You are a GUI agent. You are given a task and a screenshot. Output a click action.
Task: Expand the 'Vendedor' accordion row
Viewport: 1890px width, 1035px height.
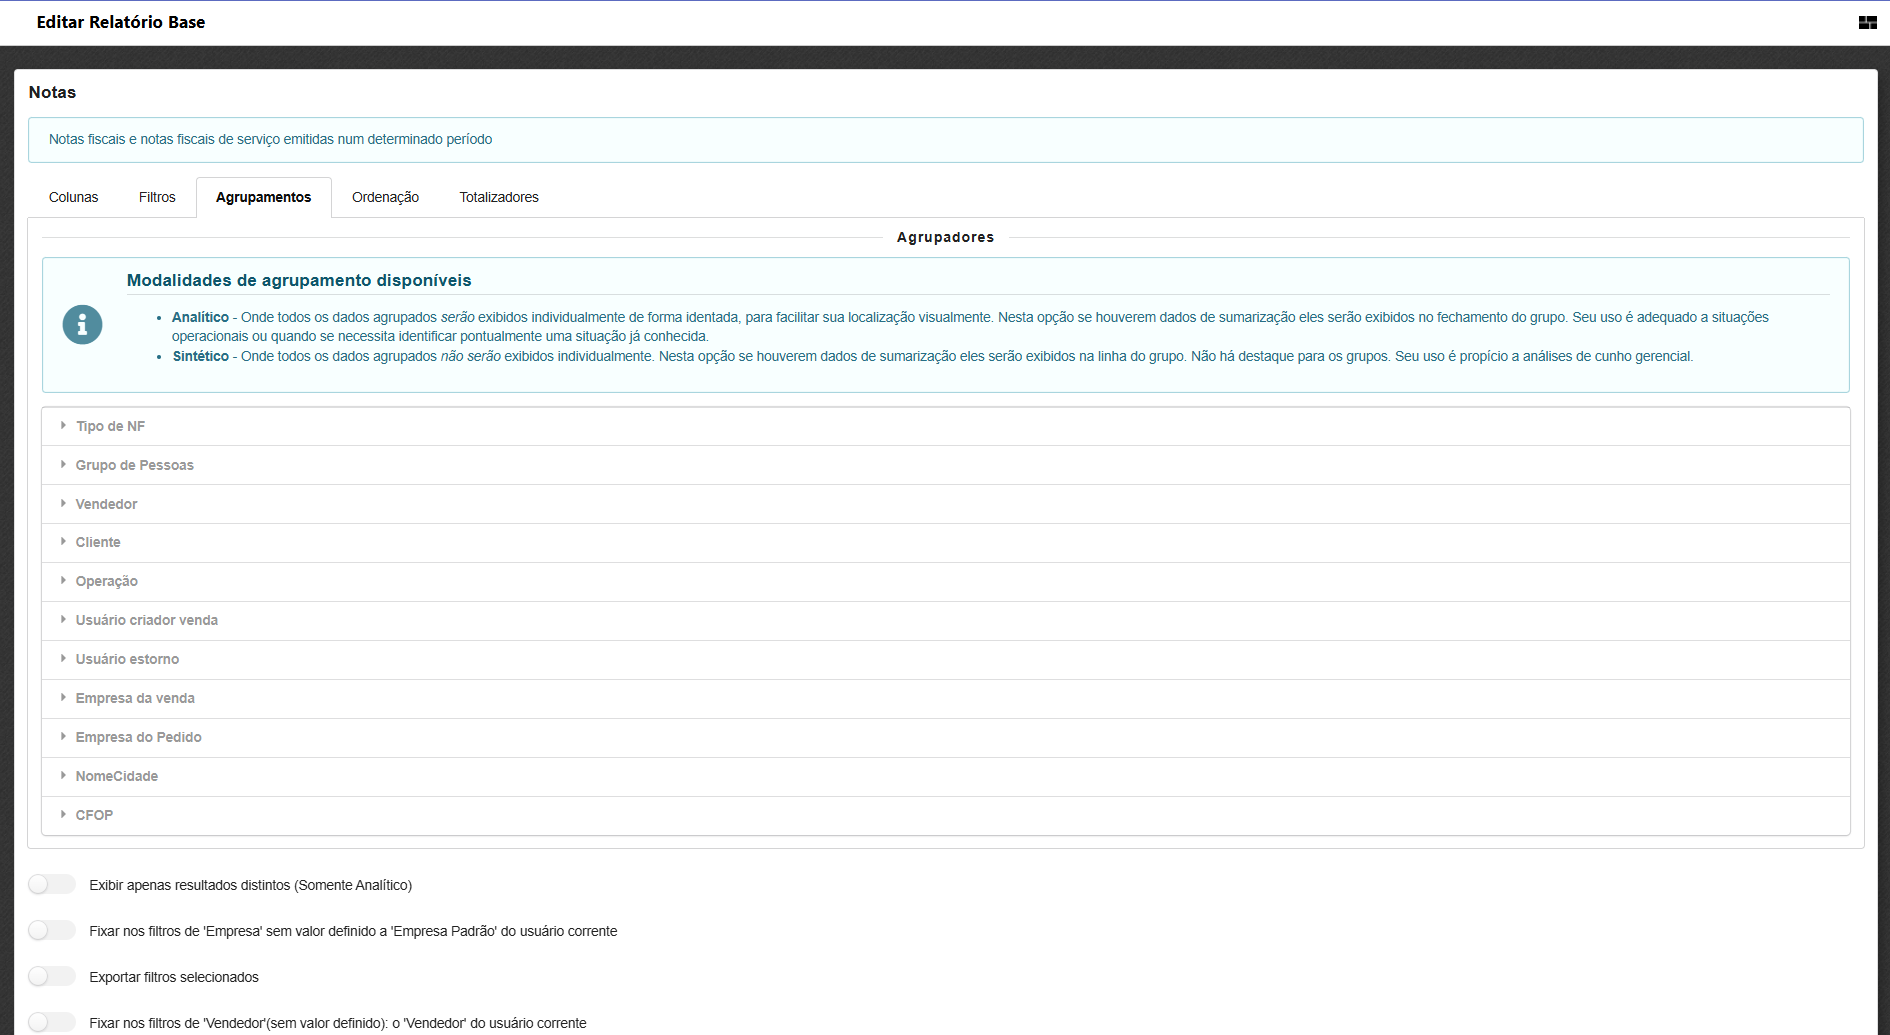point(106,504)
